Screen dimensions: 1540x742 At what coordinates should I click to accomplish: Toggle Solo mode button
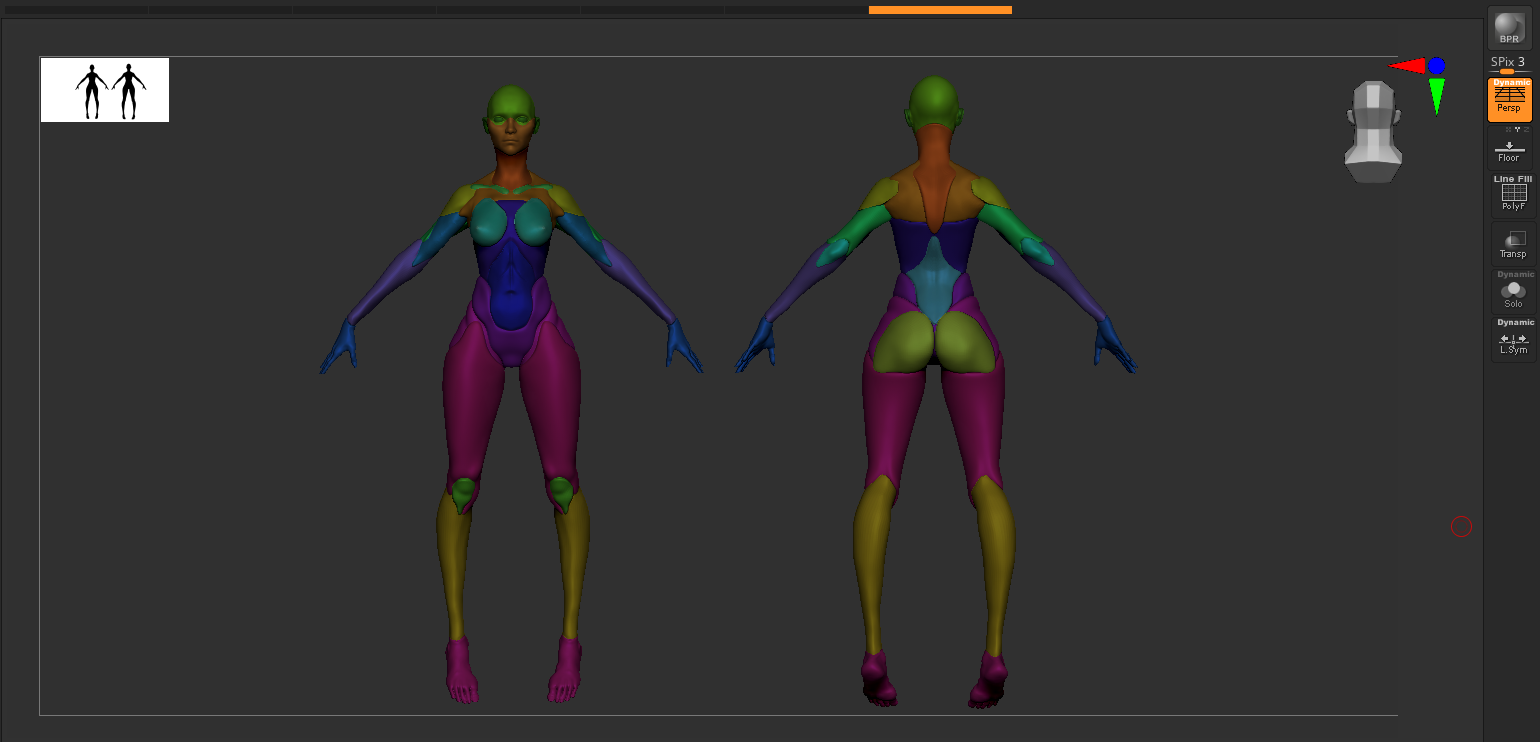point(1513,294)
